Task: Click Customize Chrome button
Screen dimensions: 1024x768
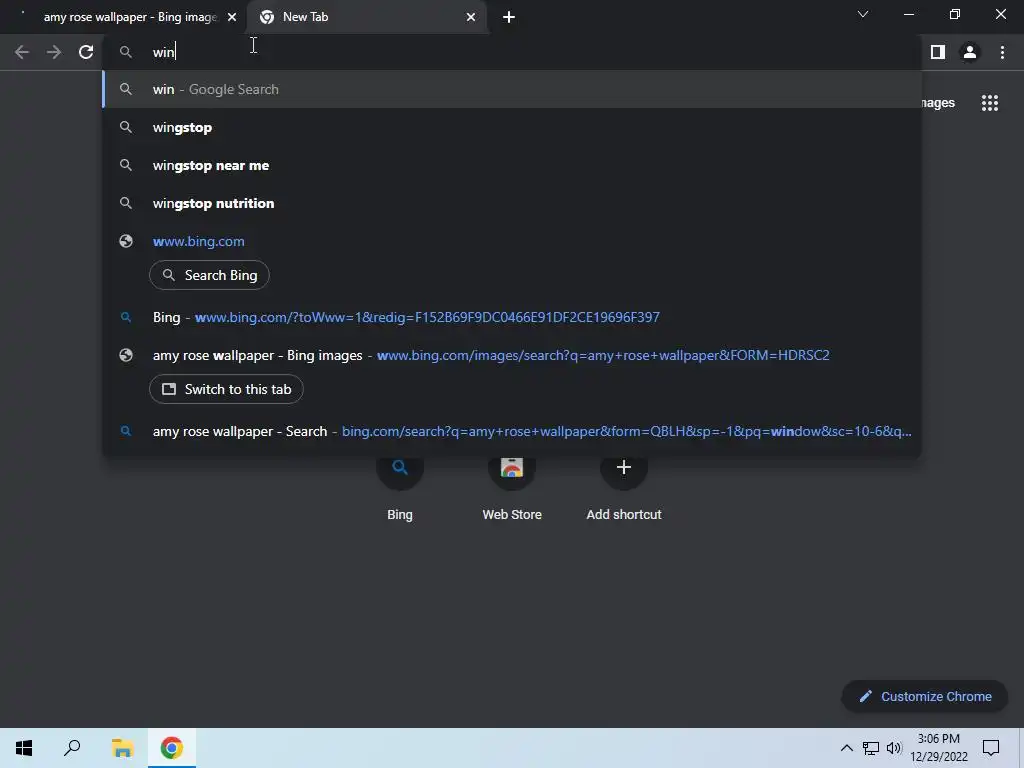Action: pos(925,696)
